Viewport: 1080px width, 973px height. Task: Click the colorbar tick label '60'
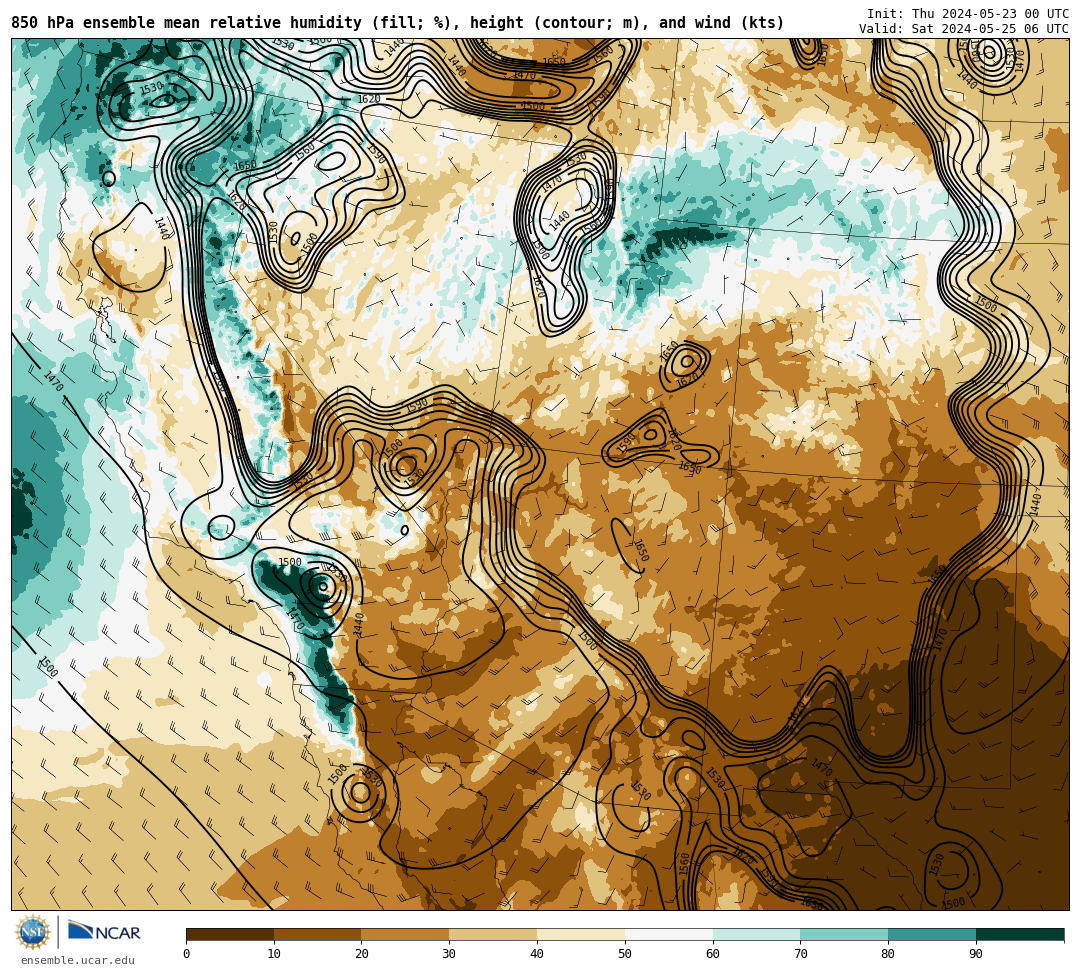pyautogui.click(x=713, y=954)
